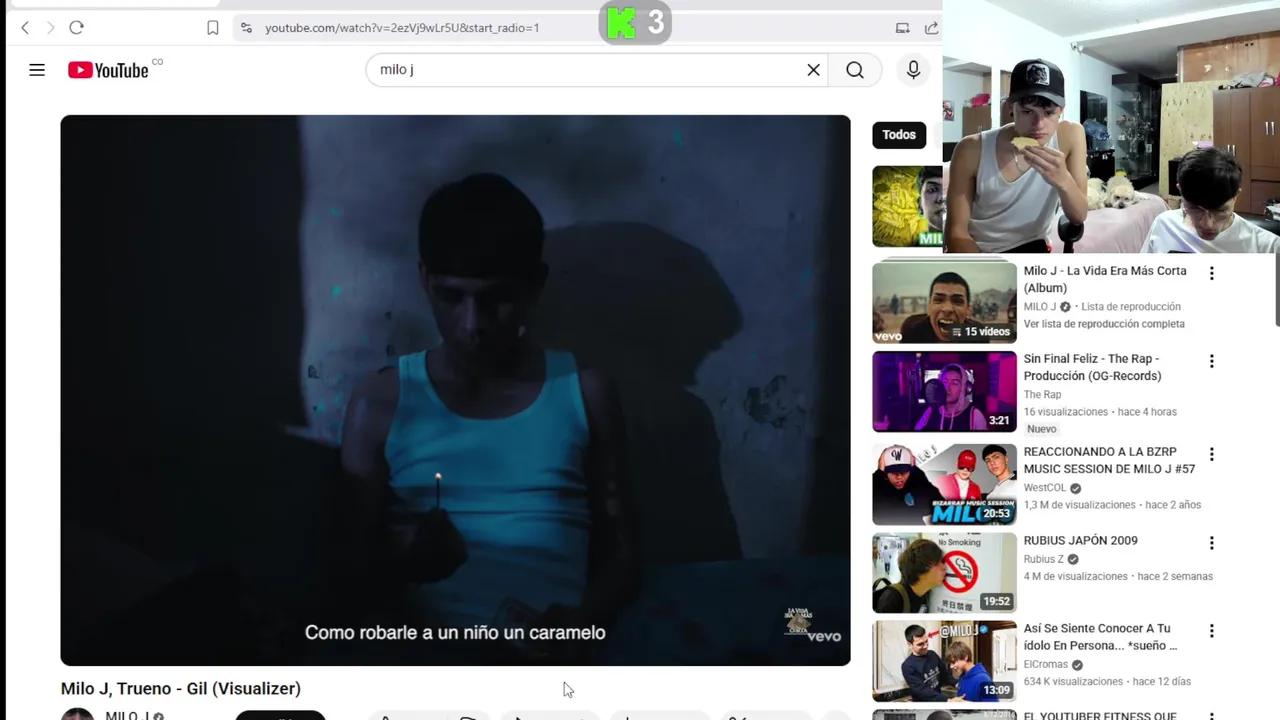1280x720 pixels.
Task: Open 'Sin Final Feliz - The Rap' title link
Action: click(1092, 367)
